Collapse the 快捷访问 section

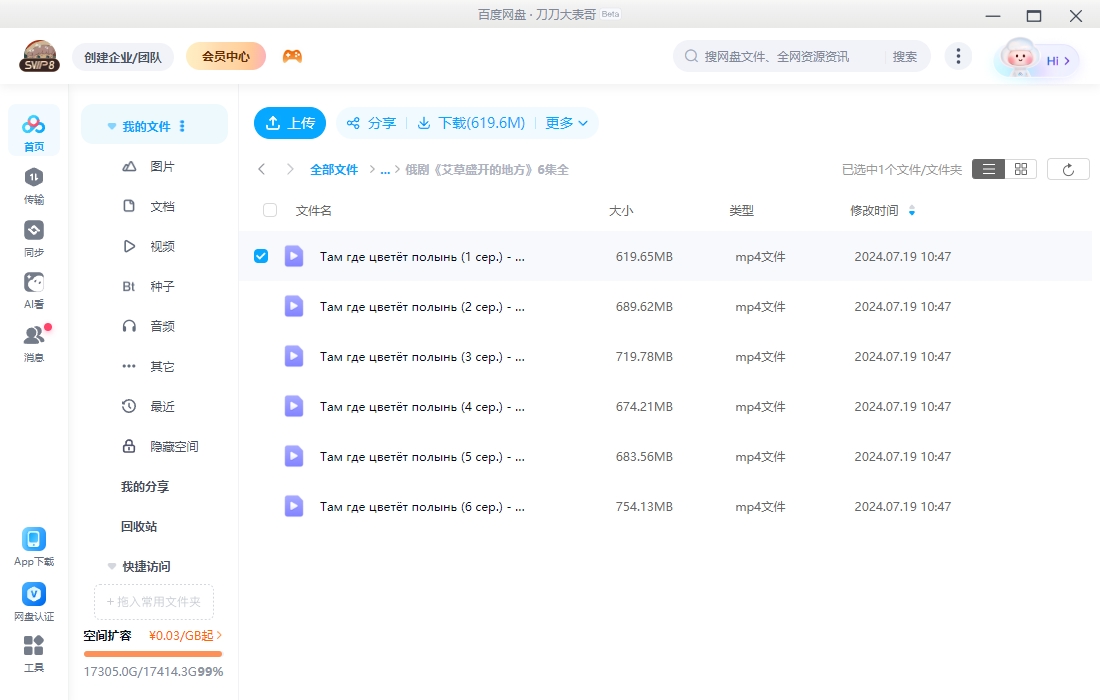coord(111,566)
